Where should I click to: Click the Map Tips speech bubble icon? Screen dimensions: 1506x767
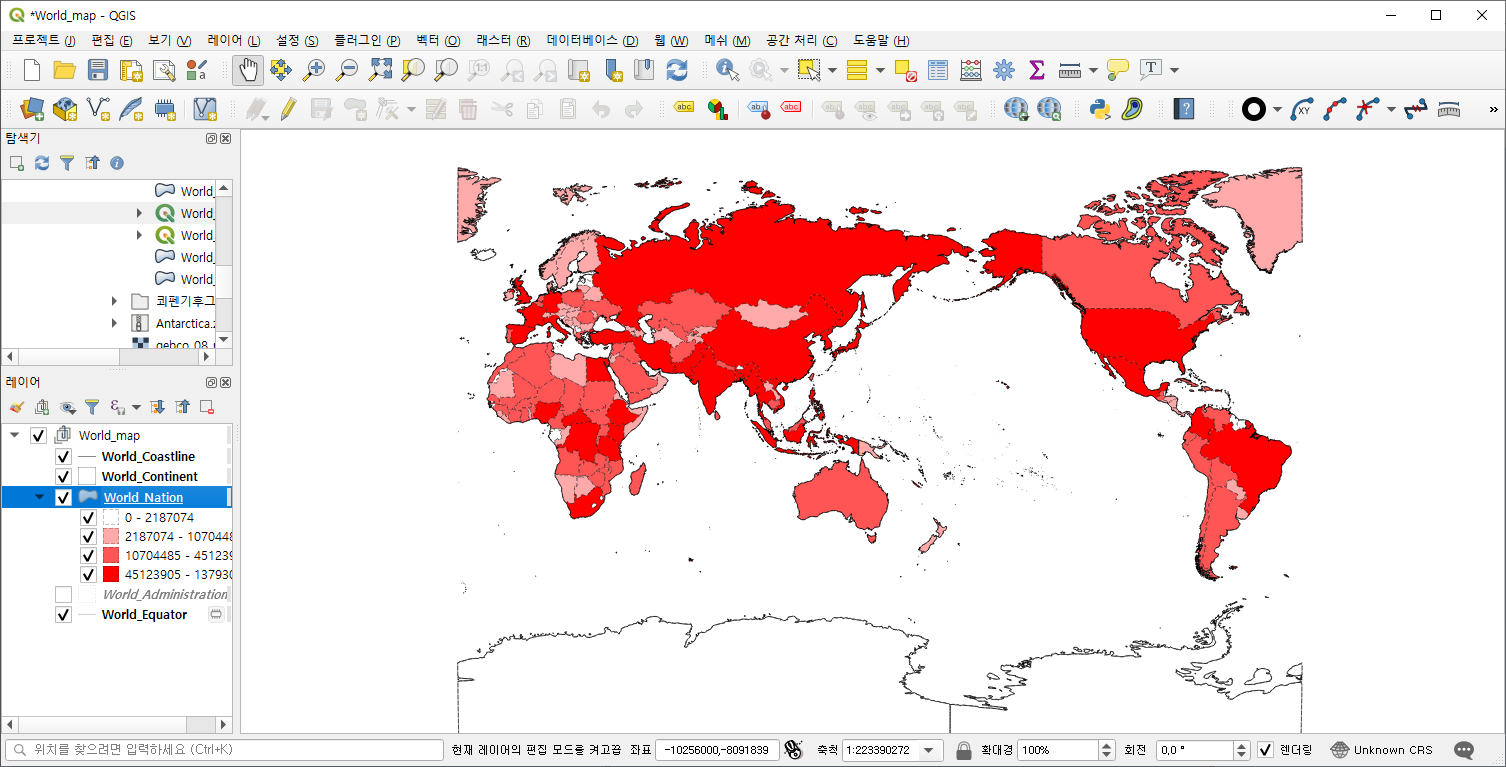coord(1118,70)
